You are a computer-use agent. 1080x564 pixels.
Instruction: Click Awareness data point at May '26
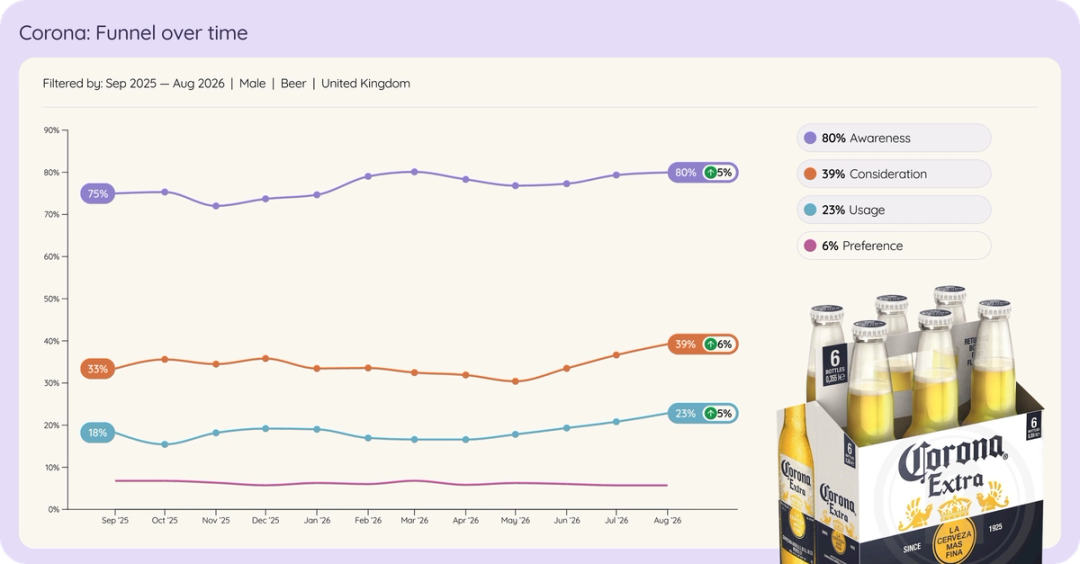coord(515,185)
